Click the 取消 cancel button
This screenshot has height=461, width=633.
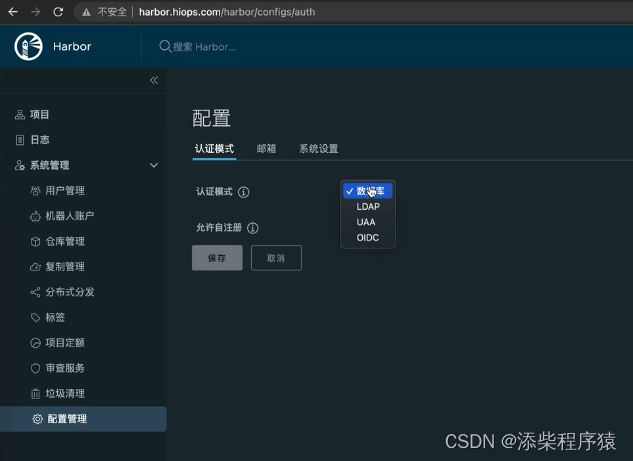(276, 258)
